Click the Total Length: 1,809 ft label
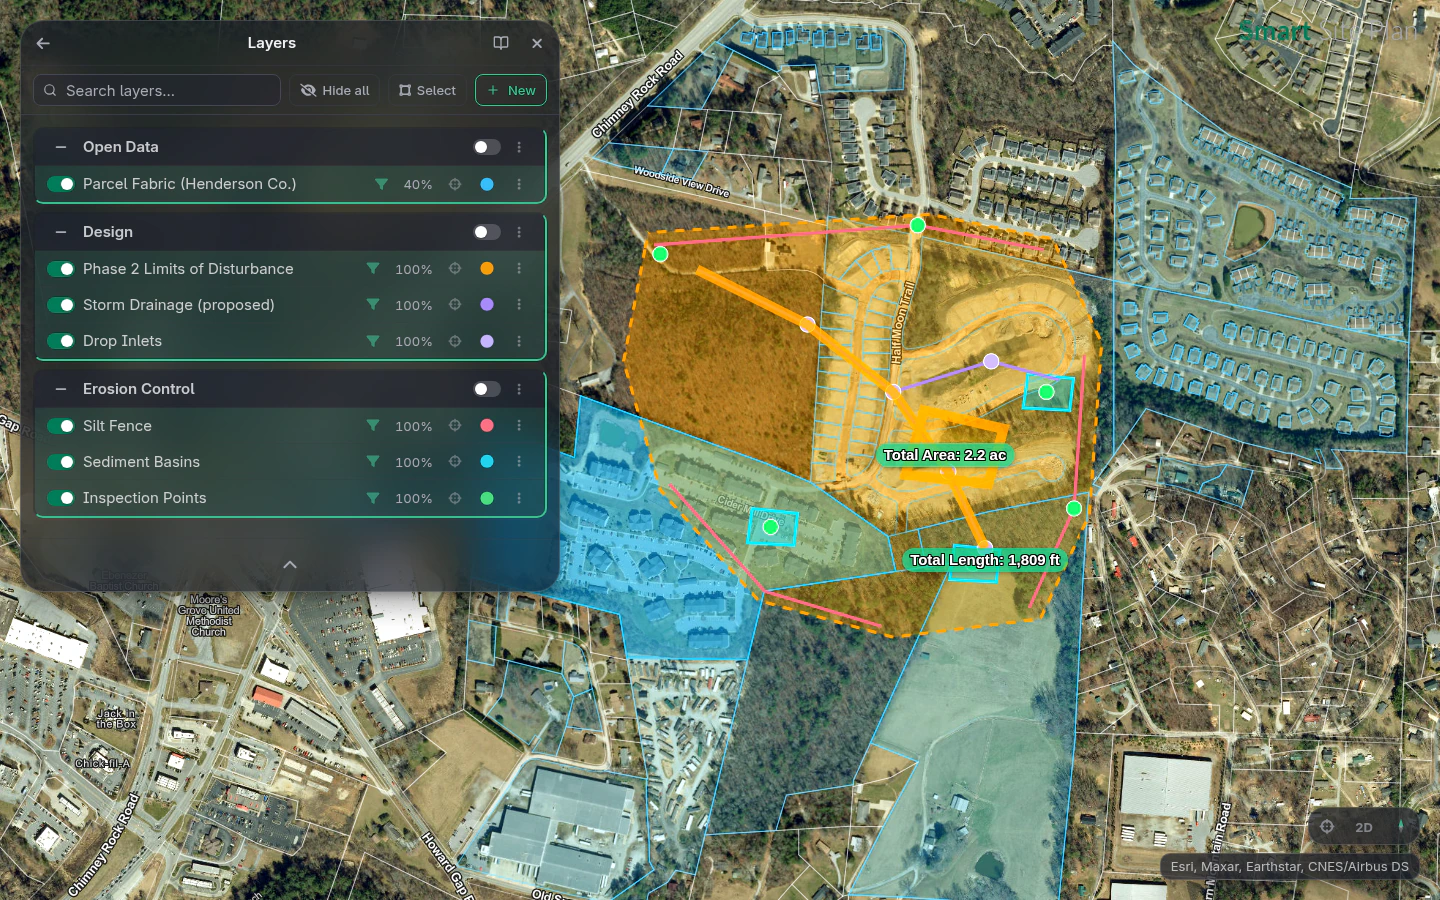 tap(985, 560)
